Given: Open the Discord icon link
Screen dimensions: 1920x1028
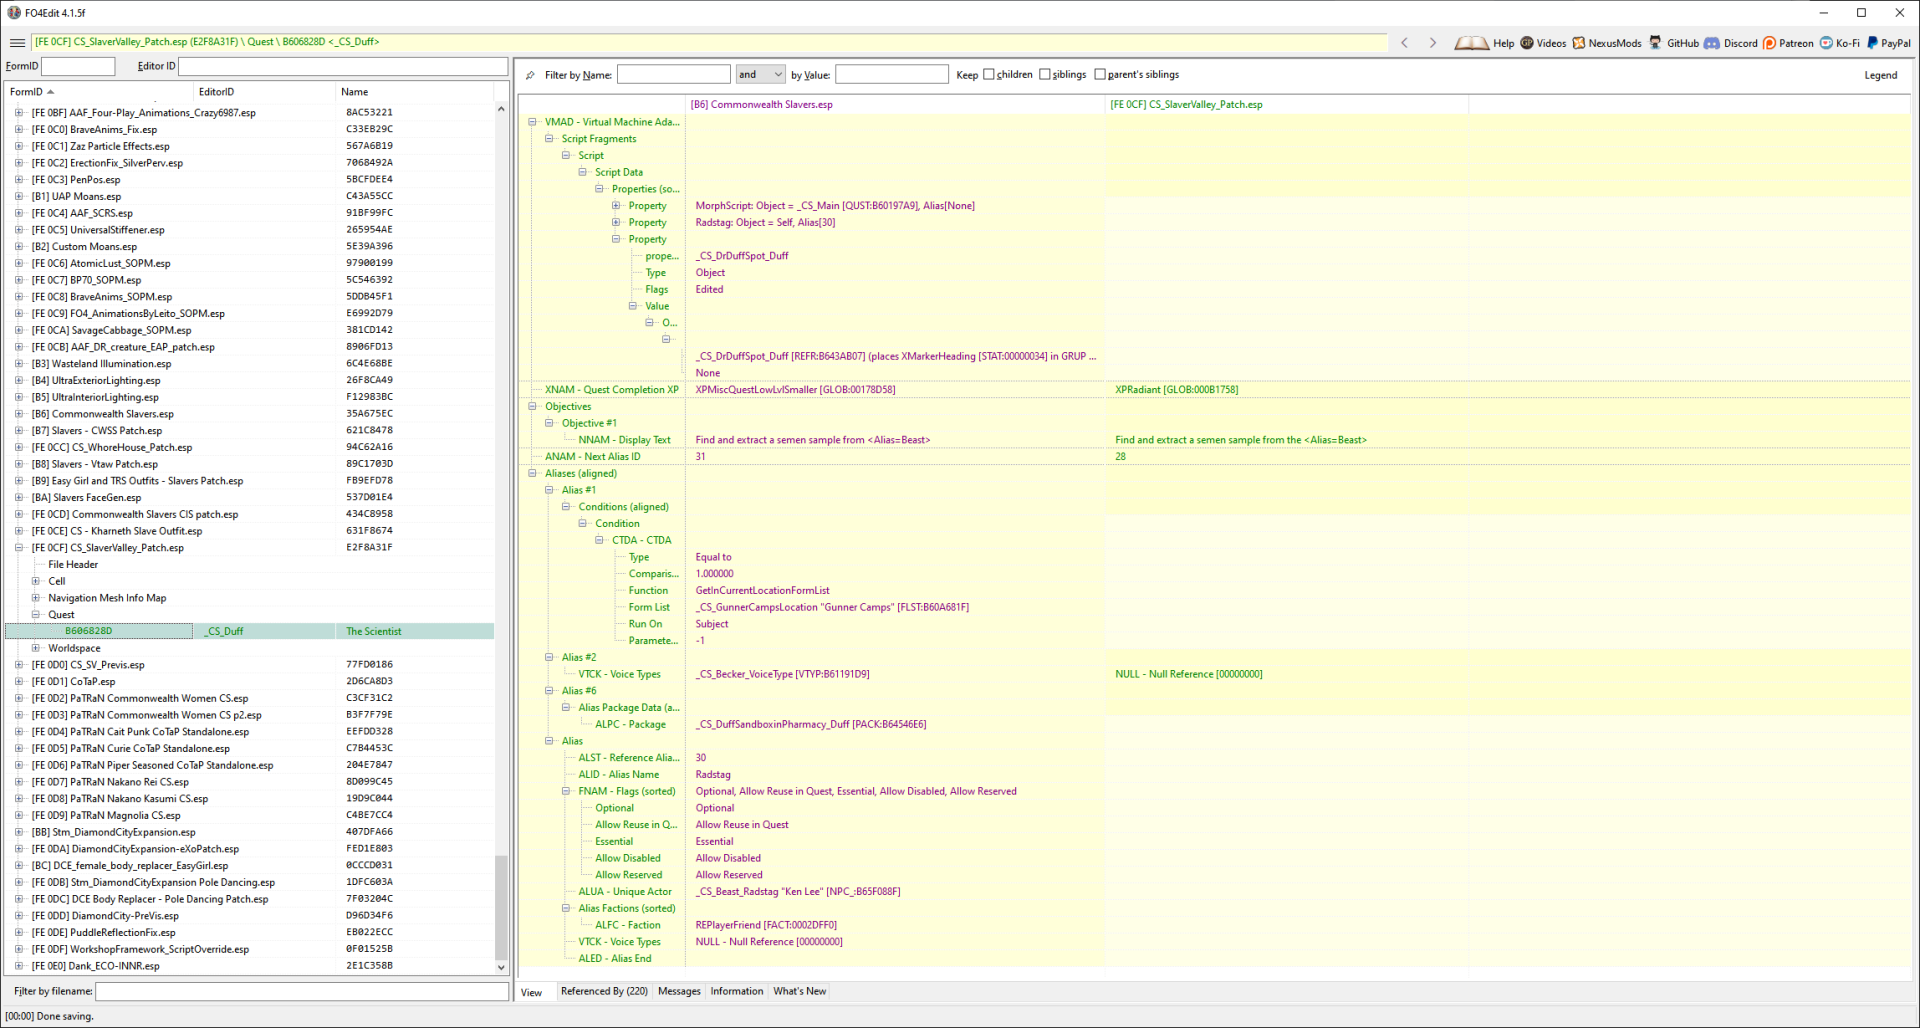Looking at the screenshot, I should click(x=1712, y=43).
